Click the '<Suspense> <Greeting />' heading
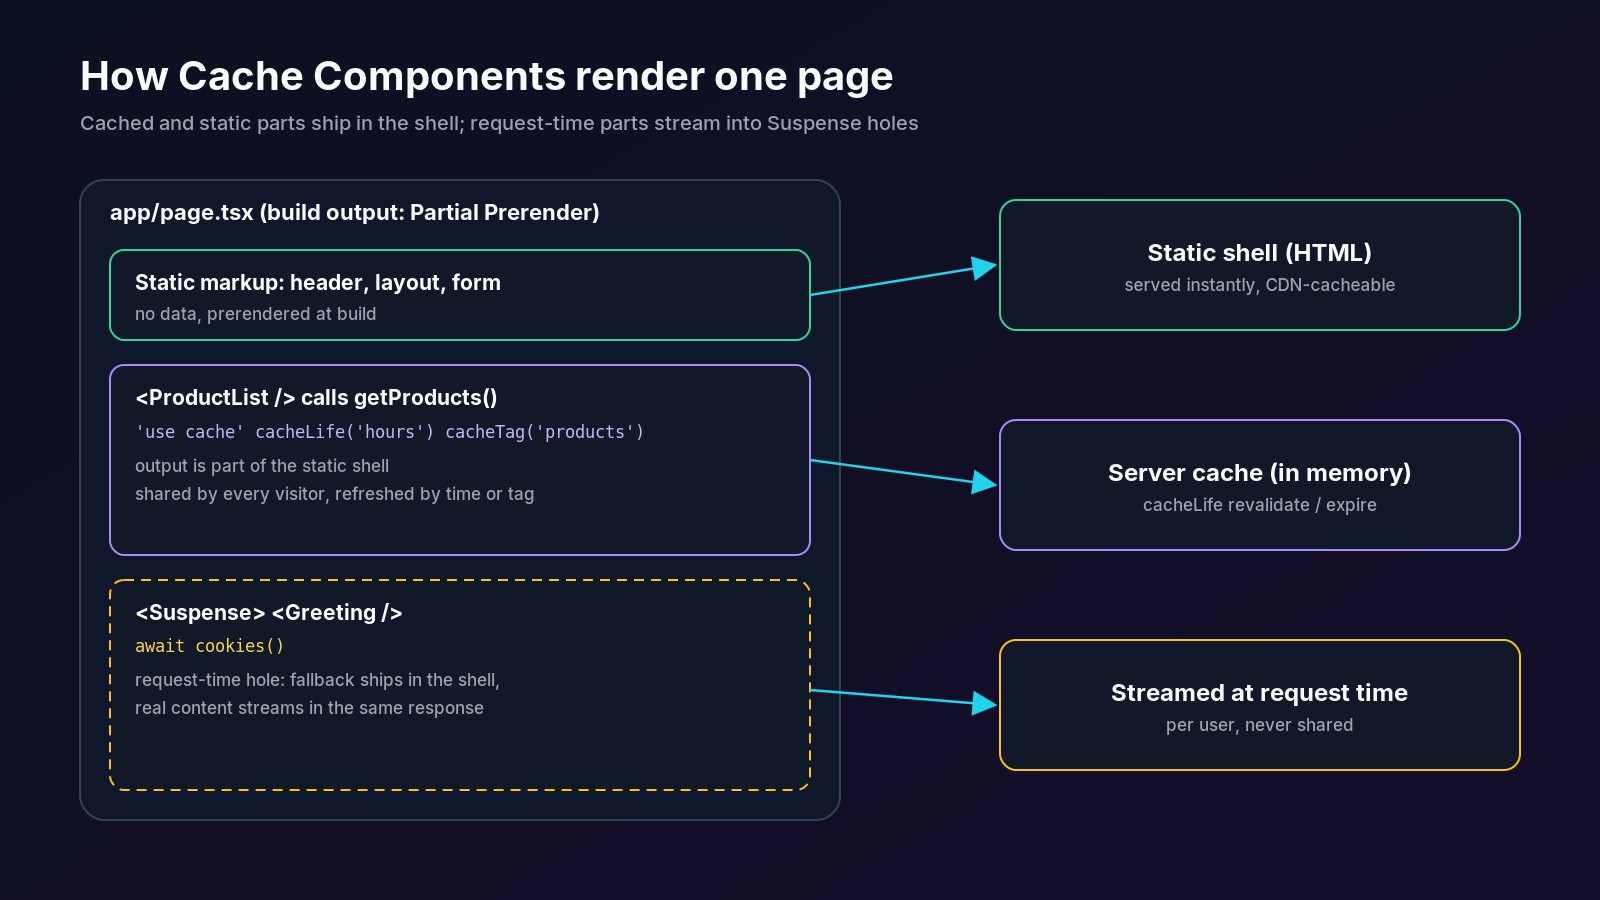1600x900 pixels. (268, 613)
